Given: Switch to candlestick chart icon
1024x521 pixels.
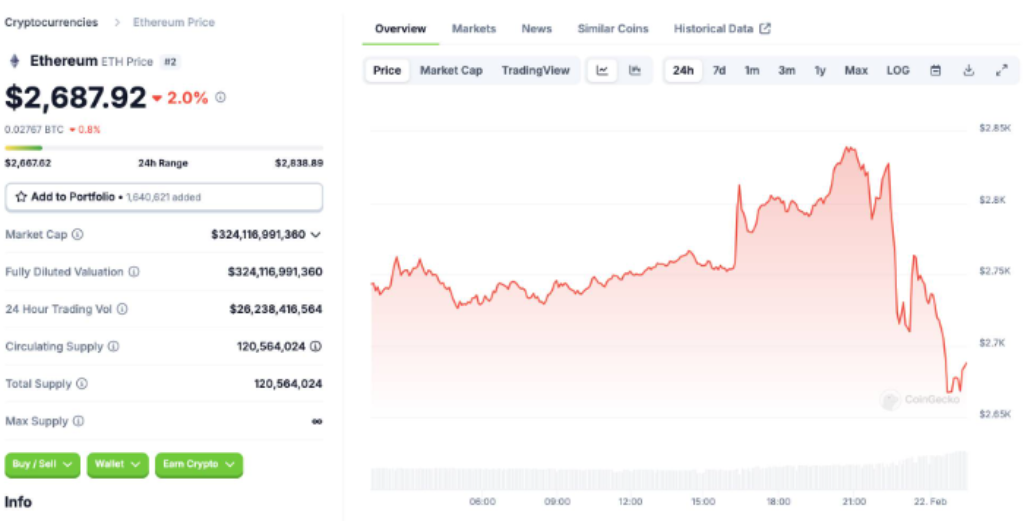Looking at the screenshot, I should 635,70.
